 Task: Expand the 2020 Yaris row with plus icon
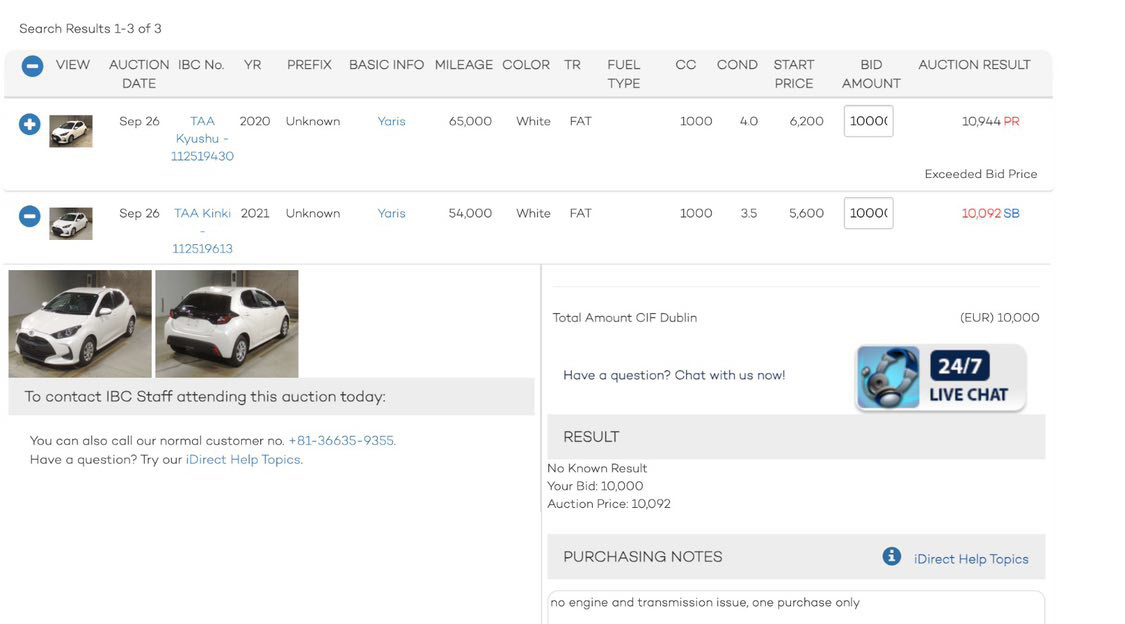(29, 124)
